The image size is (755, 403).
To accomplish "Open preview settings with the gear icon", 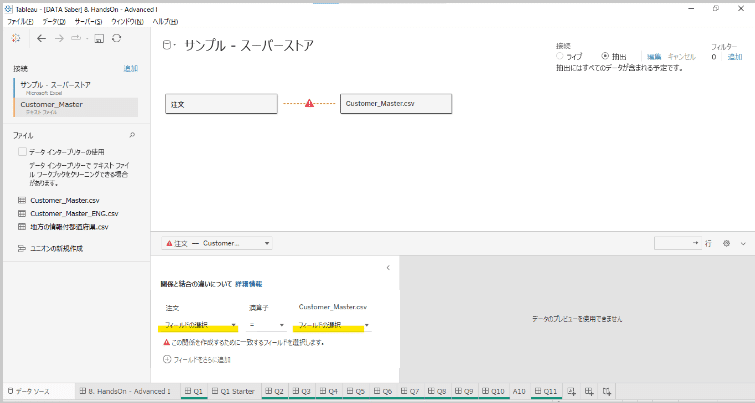I will click(x=727, y=244).
